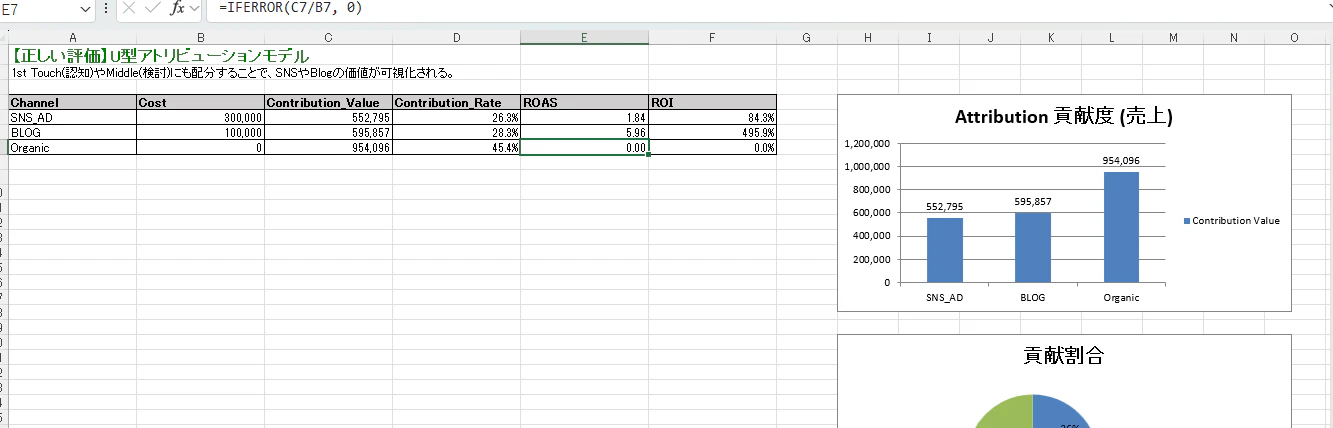Select the table cell showing 552,795
Image resolution: width=1333 pixels, height=428 pixels.
[x=328, y=117]
